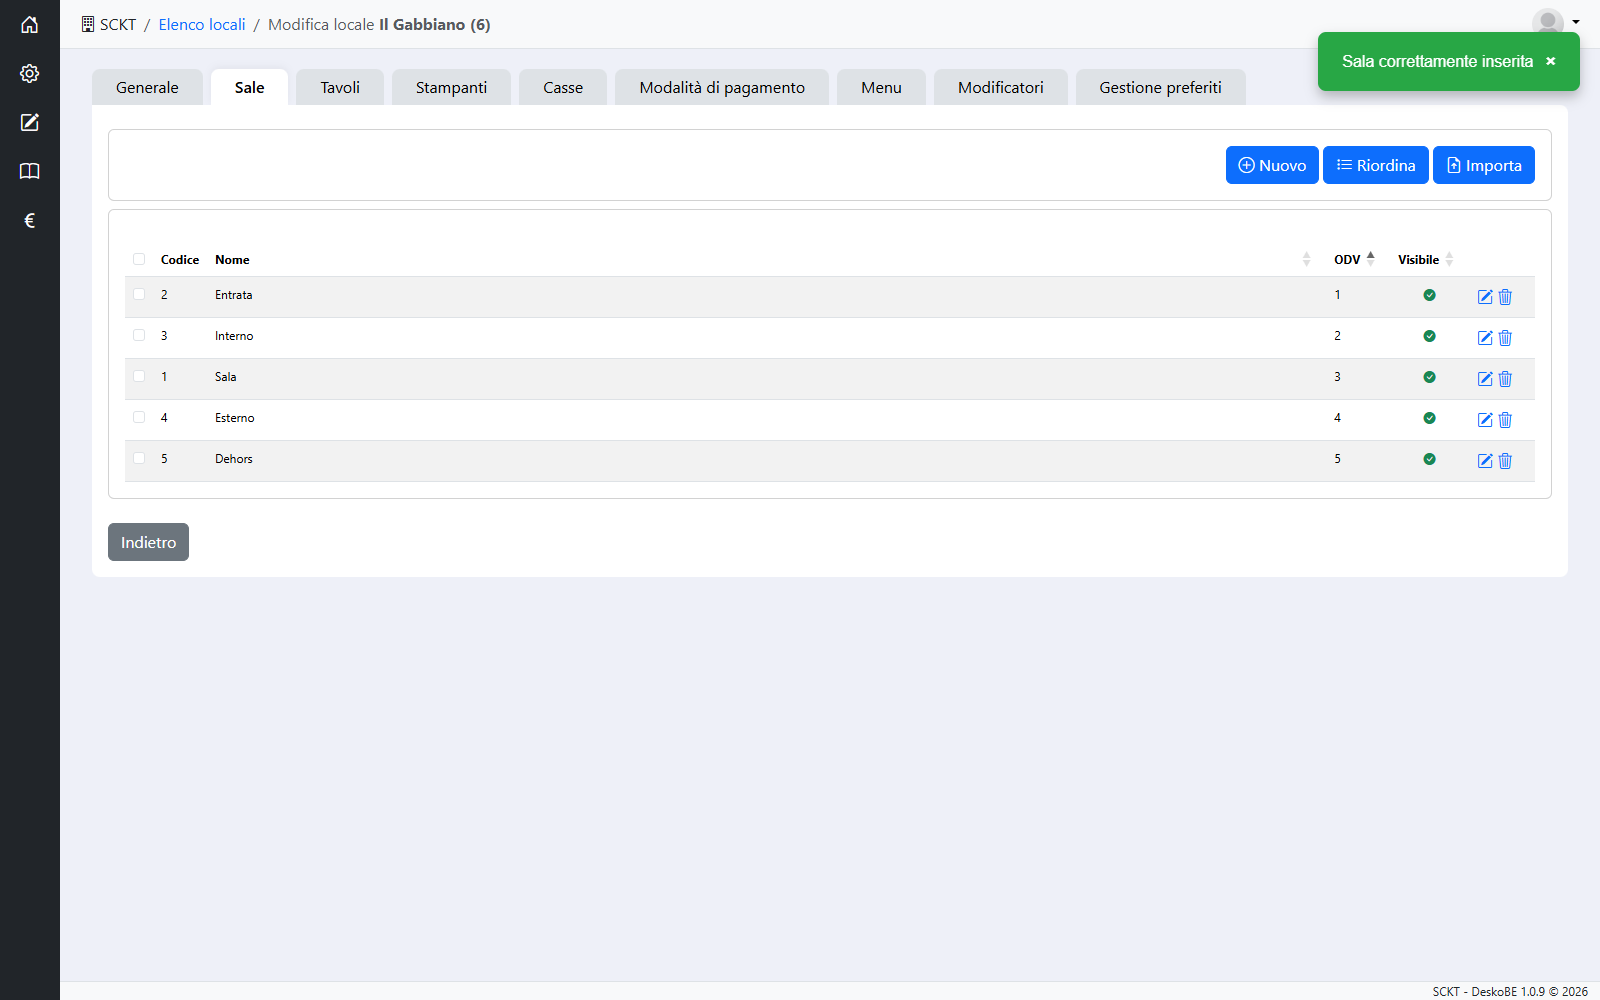The image size is (1600, 1000).
Task: Click the Riordina button
Action: click(x=1376, y=165)
